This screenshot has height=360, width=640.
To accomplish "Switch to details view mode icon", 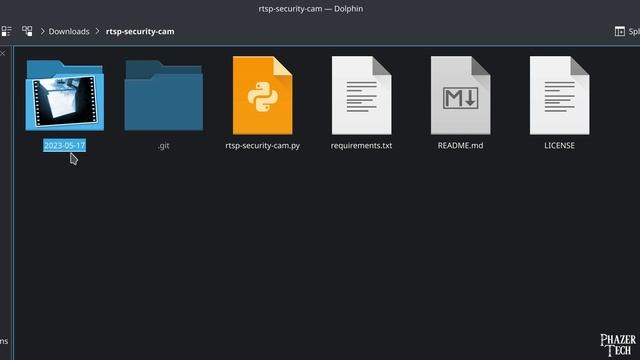I will (x=27, y=31).
